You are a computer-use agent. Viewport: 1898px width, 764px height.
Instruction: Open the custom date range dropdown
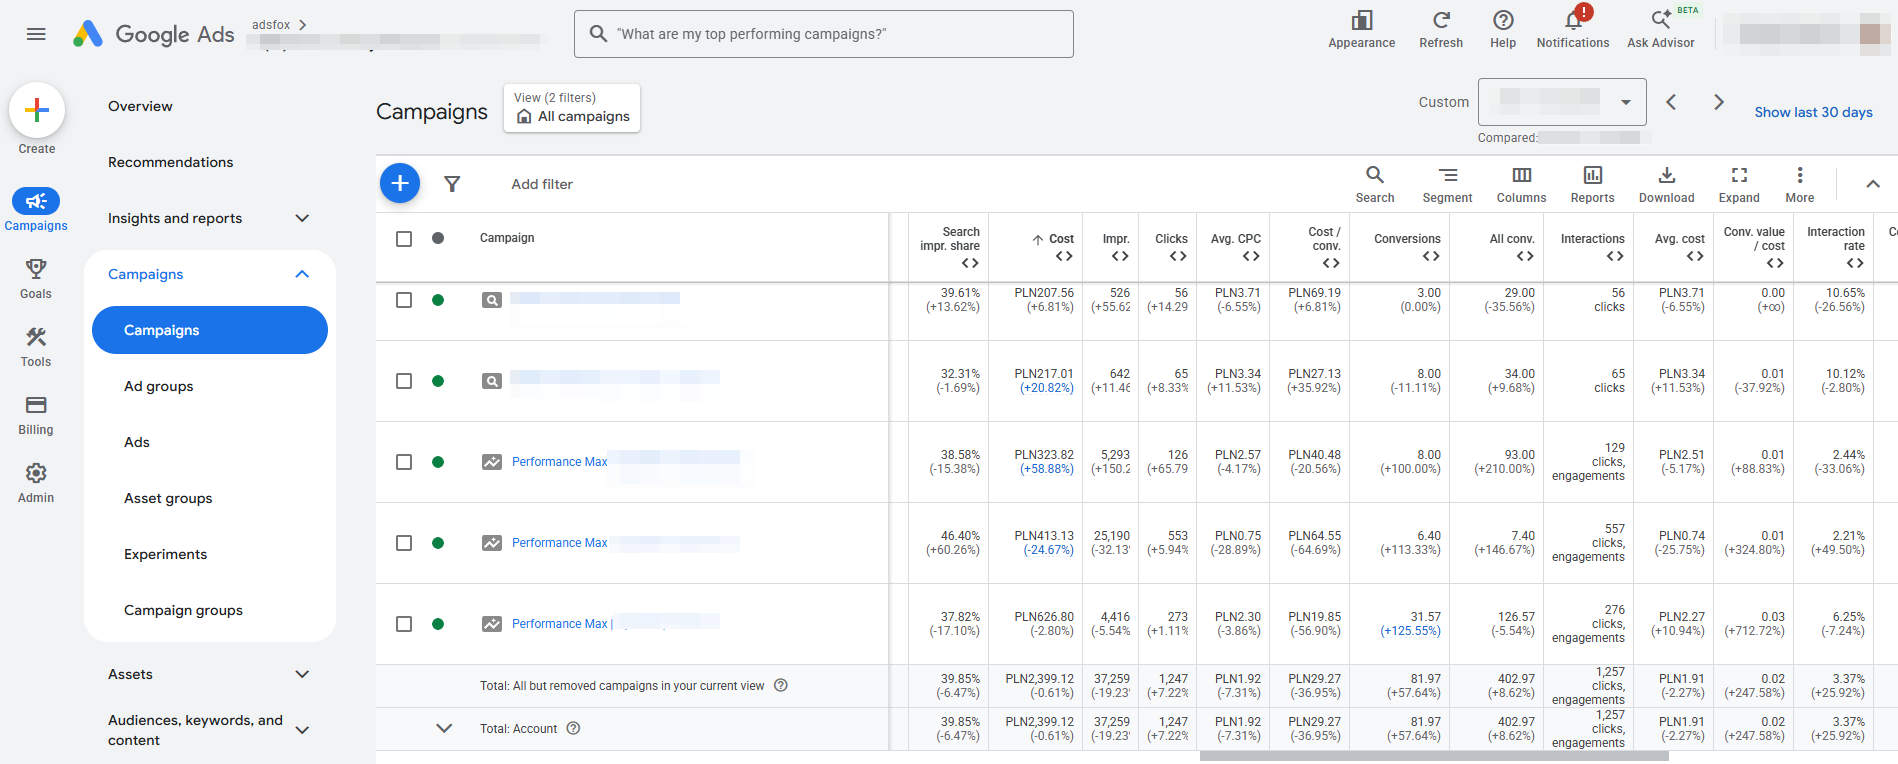click(1562, 102)
